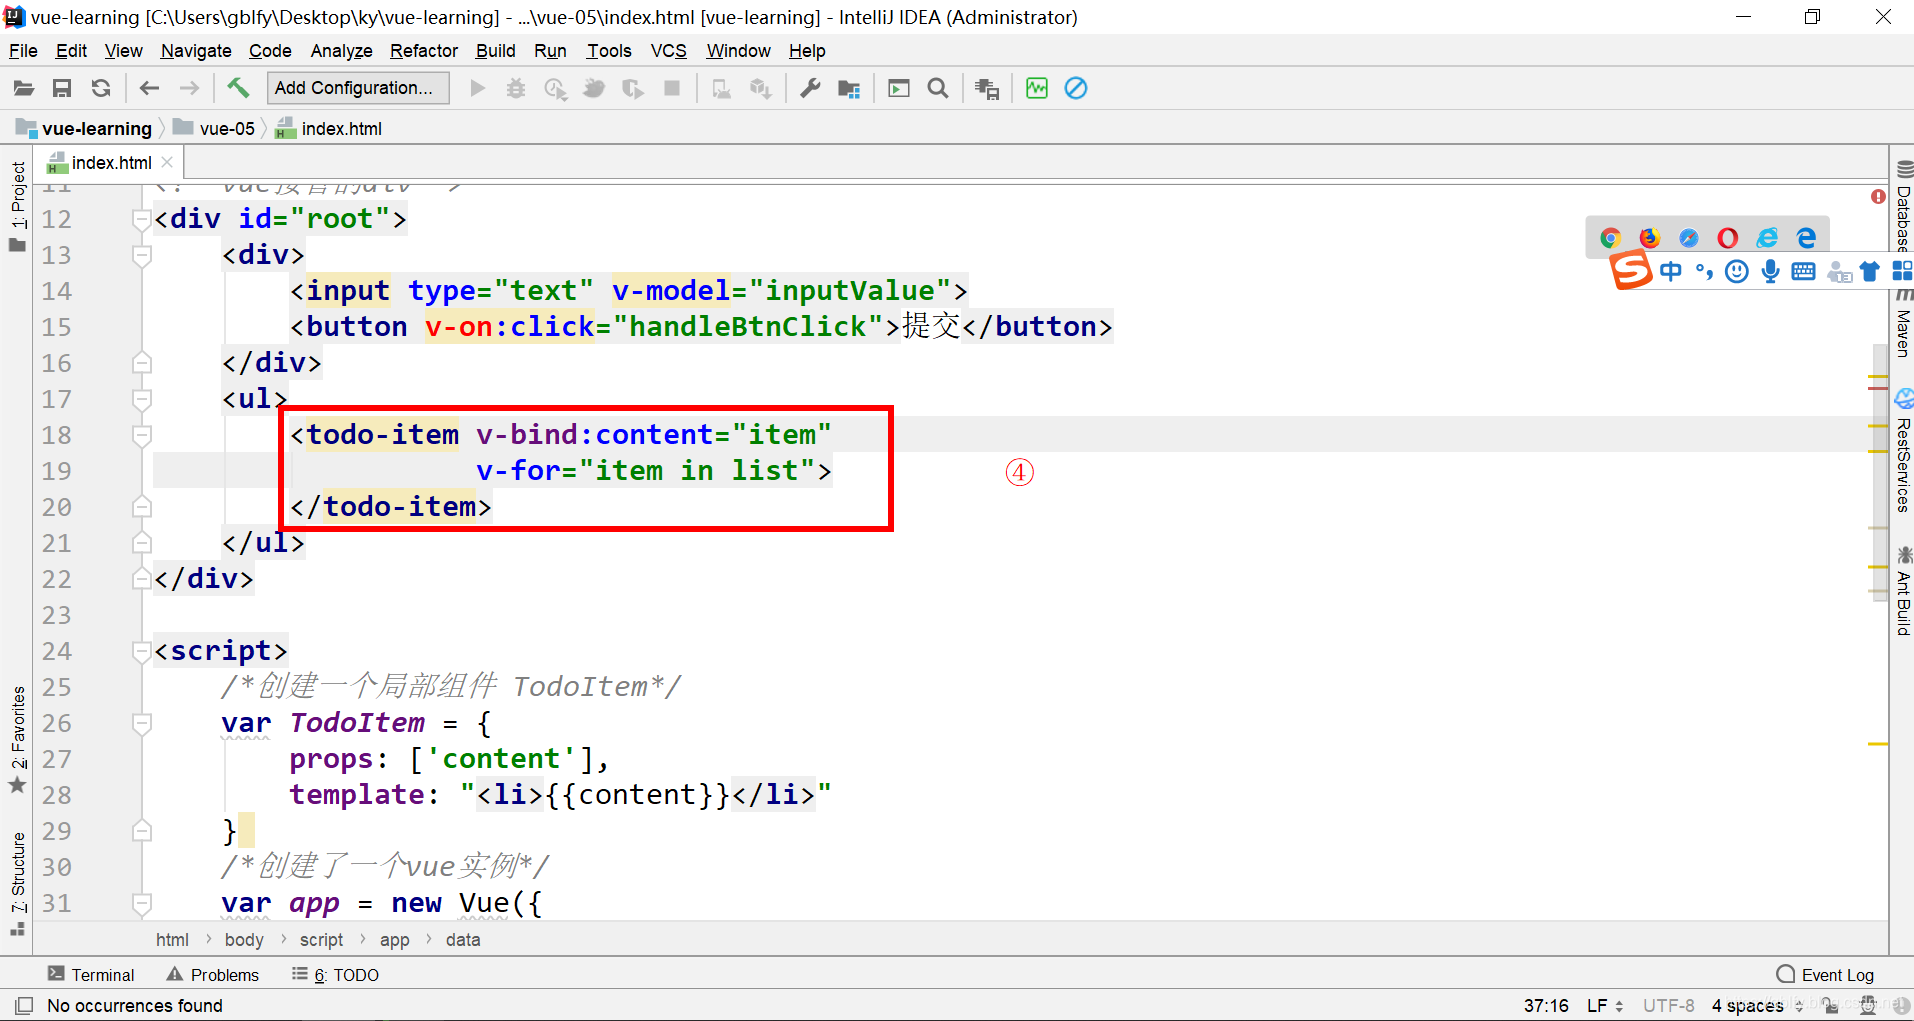
Task: Toggle Sogou Chinese/English mode button
Action: tap(1671, 271)
